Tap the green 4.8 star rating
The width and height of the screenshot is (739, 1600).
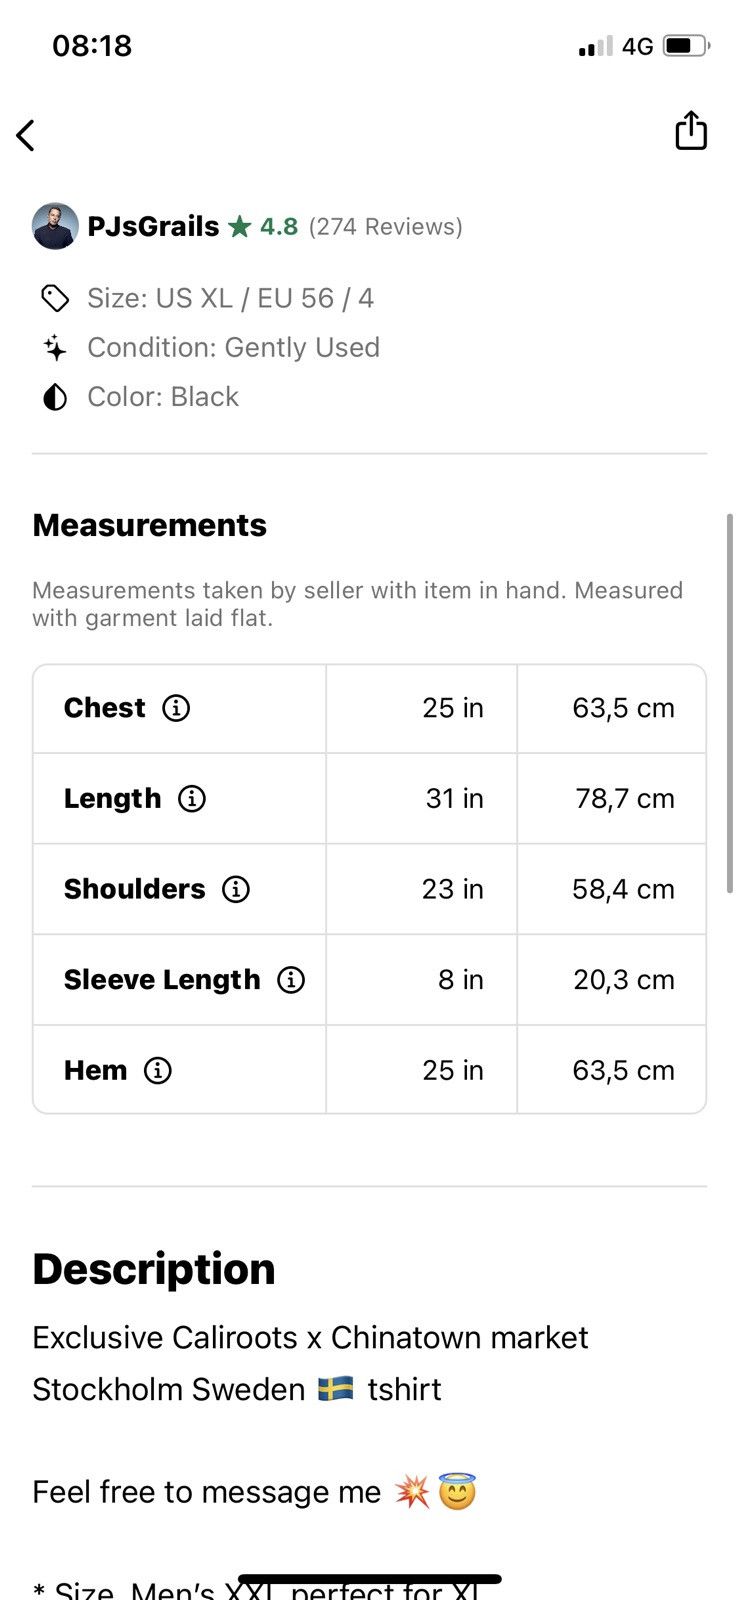[x=263, y=227]
